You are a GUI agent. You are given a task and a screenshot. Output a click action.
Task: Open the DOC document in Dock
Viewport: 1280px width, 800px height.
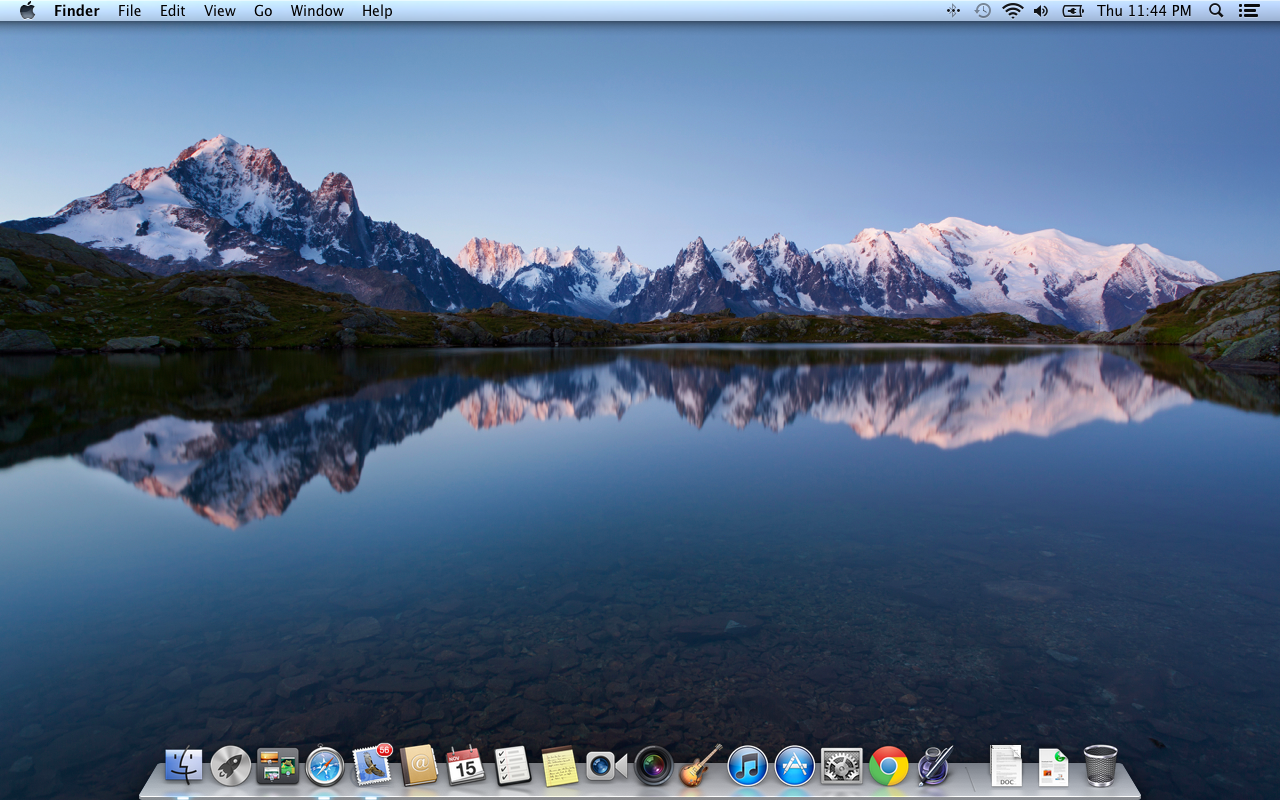point(1006,766)
